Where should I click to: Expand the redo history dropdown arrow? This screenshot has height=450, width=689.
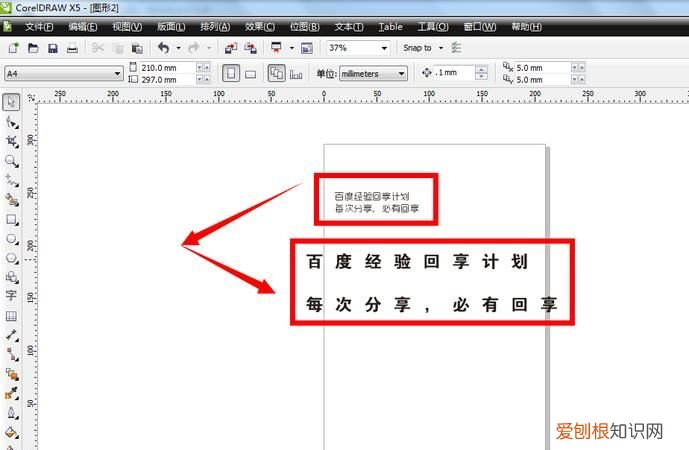[209, 48]
